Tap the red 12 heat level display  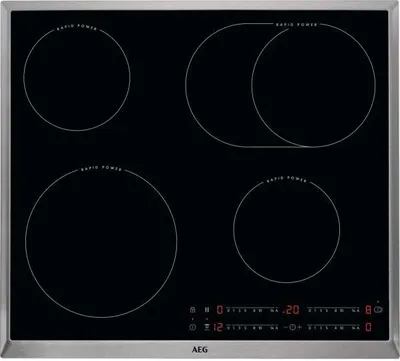click(218, 327)
